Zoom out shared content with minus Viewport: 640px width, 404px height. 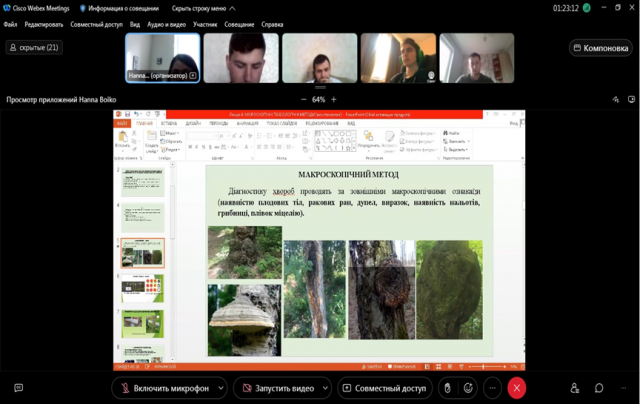pos(304,99)
